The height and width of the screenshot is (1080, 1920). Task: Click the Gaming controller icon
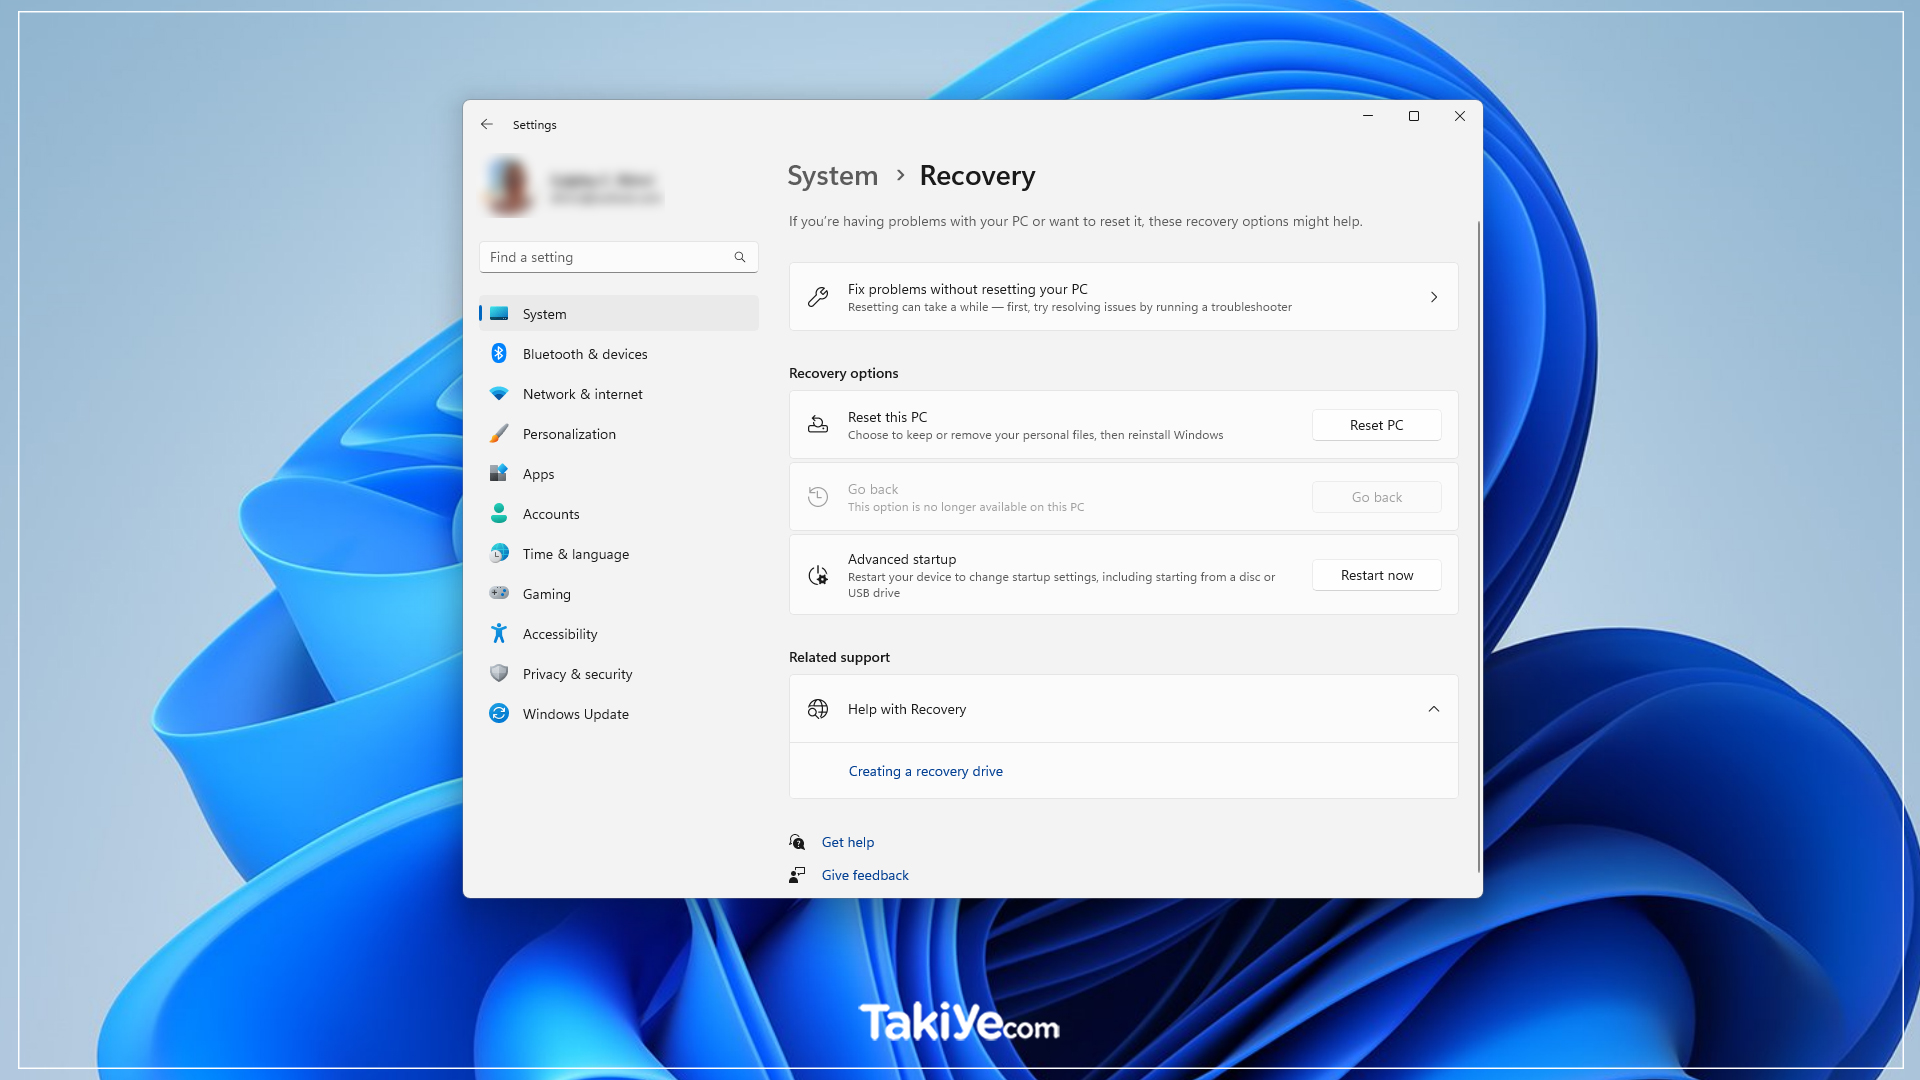[x=499, y=593]
